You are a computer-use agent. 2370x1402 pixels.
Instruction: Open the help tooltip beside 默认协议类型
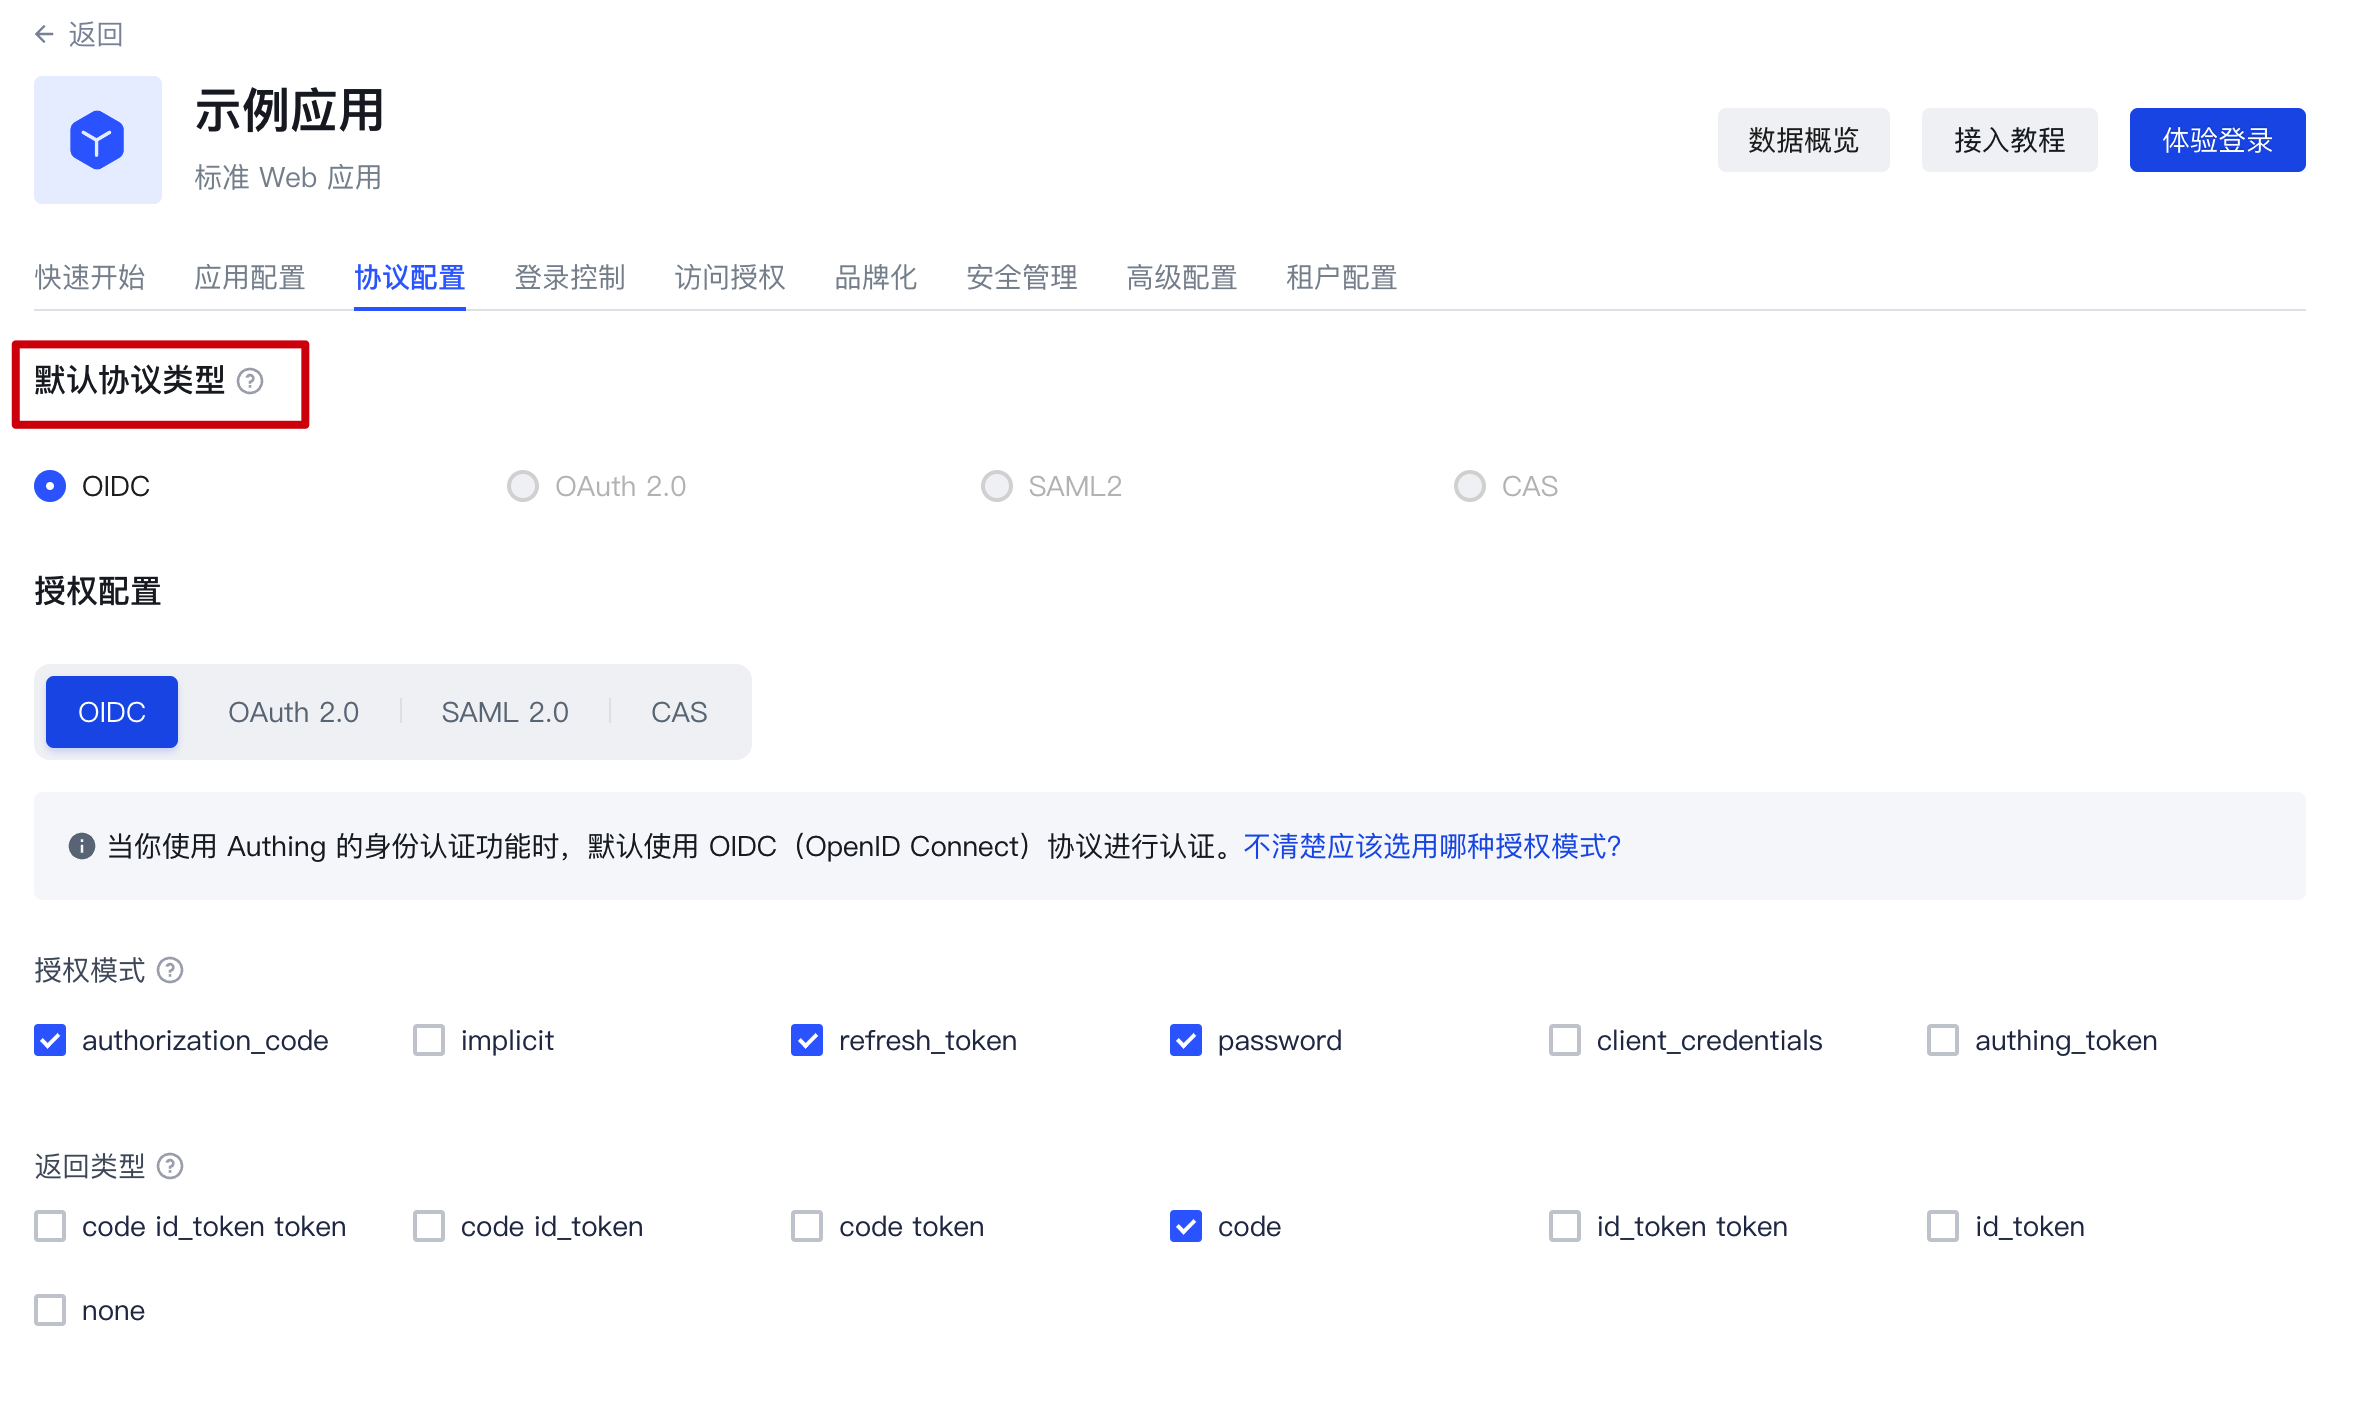pos(251,381)
